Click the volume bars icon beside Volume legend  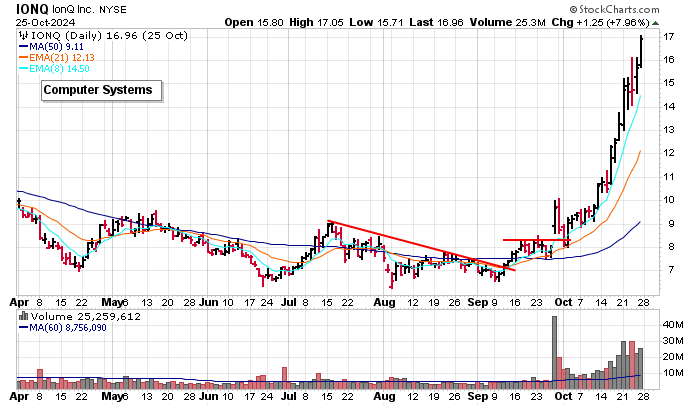[24, 316]
